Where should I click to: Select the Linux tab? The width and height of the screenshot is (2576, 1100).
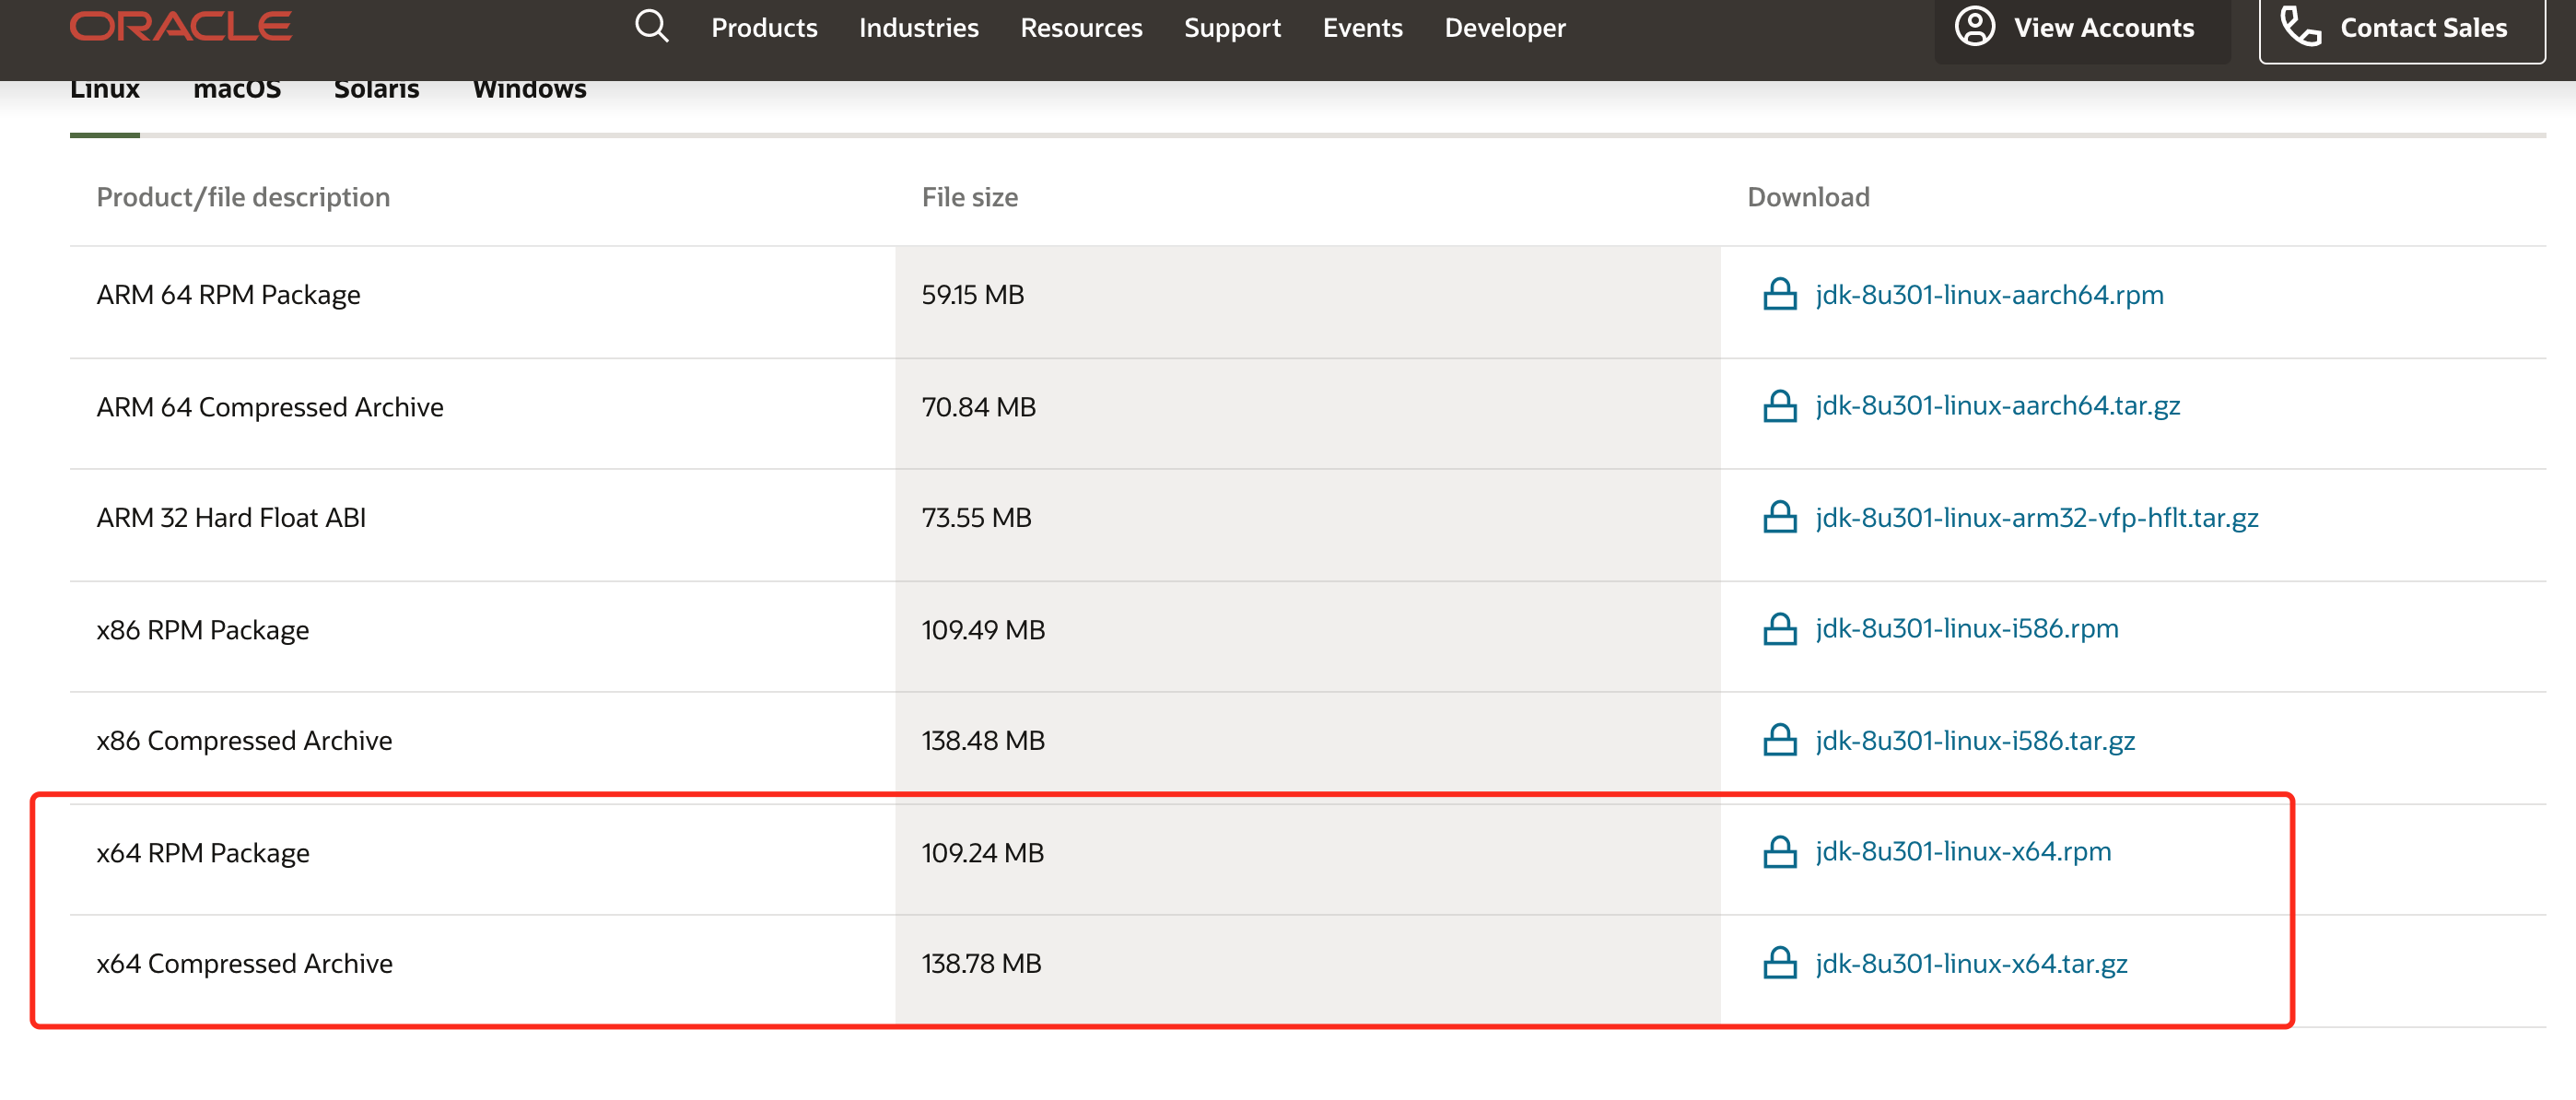[105, 90]
